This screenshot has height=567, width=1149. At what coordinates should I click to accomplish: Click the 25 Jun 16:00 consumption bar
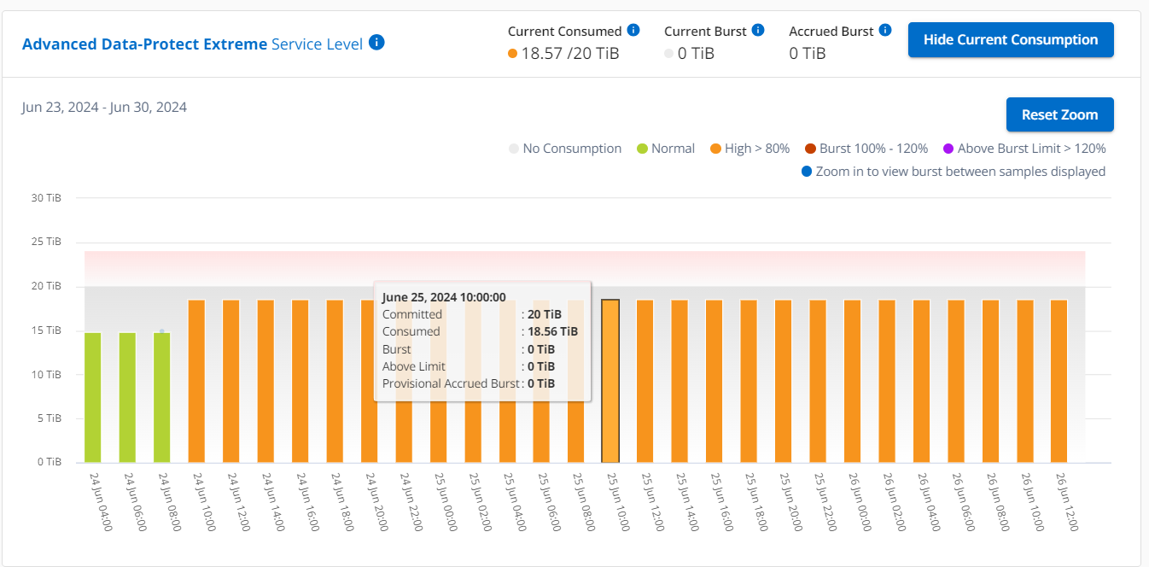[x=714, y=380]
